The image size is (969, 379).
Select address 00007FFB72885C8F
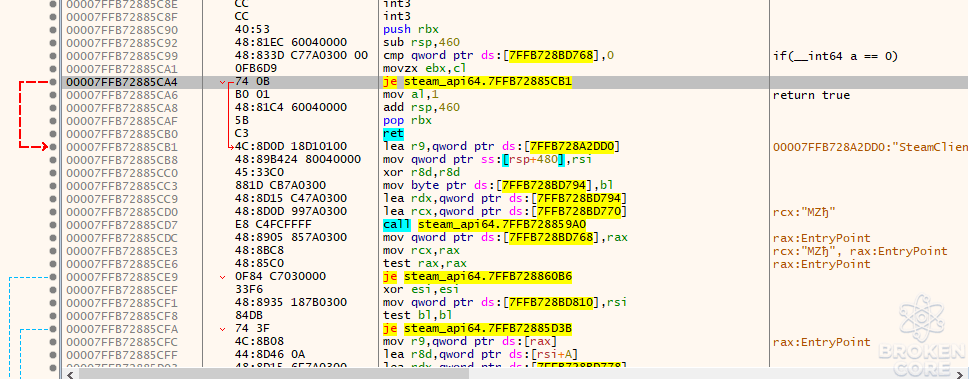point(122,17)
